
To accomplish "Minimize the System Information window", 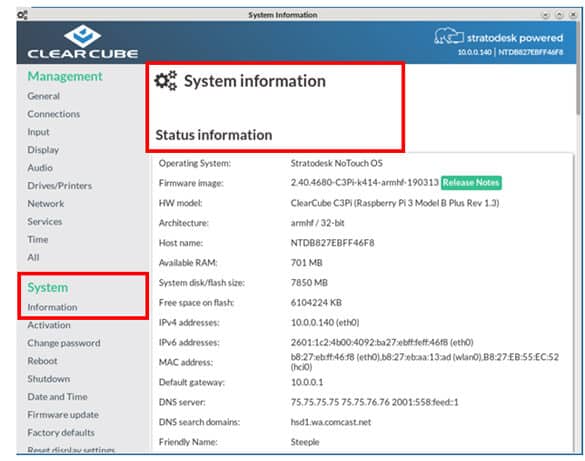I will tap(545, 15).
